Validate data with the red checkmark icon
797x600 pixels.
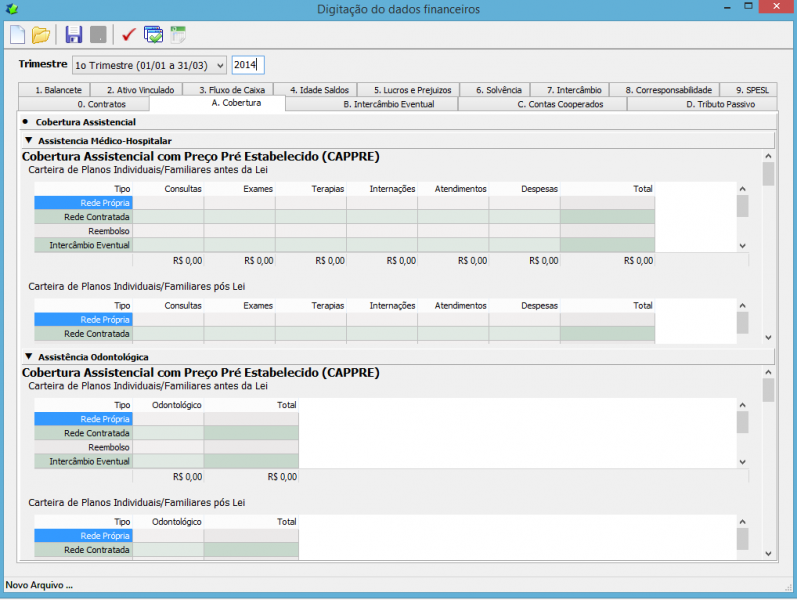129,35
